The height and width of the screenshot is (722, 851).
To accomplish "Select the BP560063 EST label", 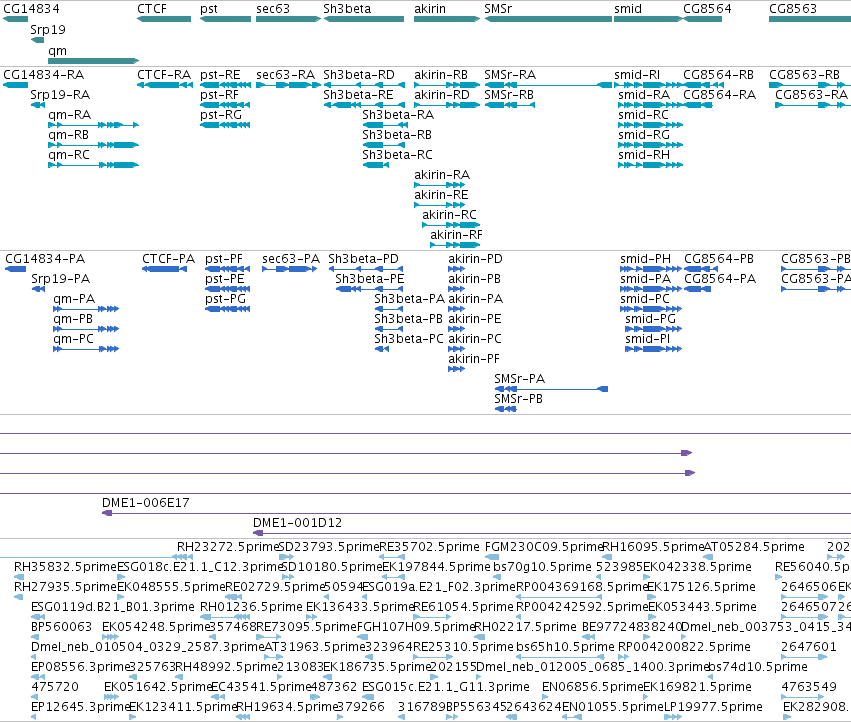I will (x=61, y=627).
